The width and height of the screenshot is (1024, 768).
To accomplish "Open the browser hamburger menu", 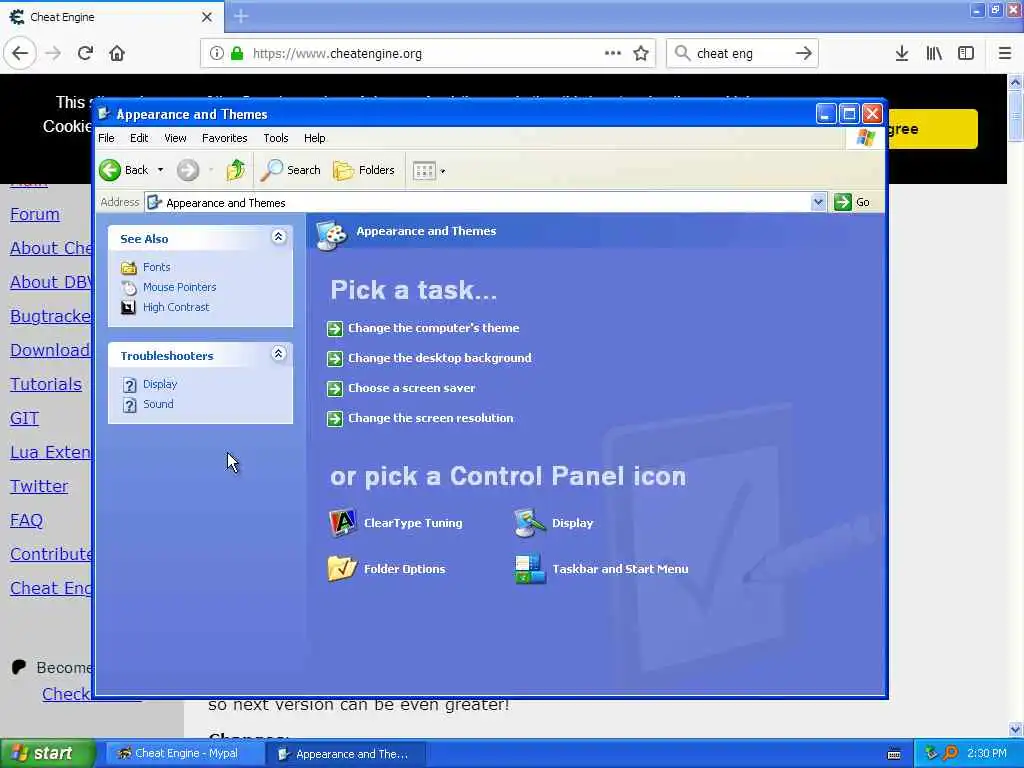I will tap(1004, 54).
